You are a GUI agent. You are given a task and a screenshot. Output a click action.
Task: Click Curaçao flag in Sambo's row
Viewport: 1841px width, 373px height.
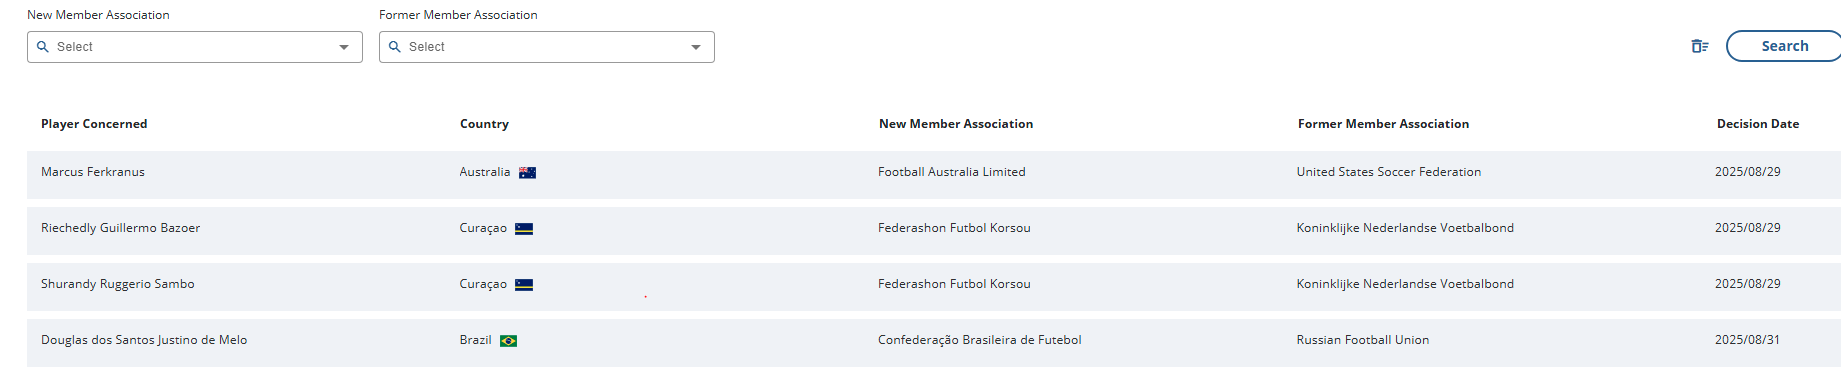pyautogui.click(x=524, y=285)
